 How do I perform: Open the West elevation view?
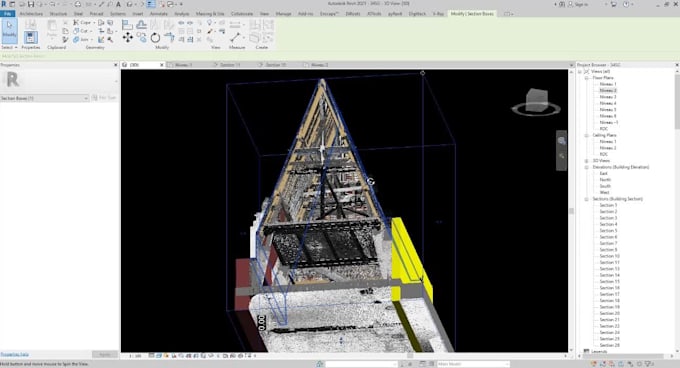point(605,192)
